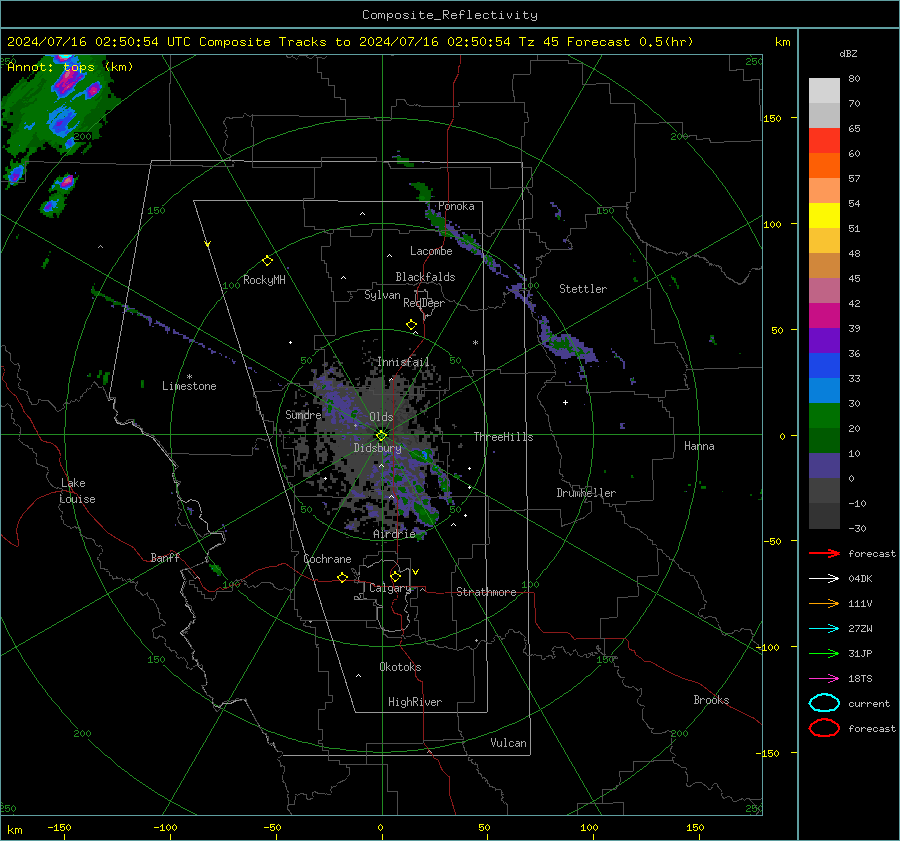Viewport: 900px width, 841px height.
Task: Click the Brooks city label
Action: coord(711,700)
